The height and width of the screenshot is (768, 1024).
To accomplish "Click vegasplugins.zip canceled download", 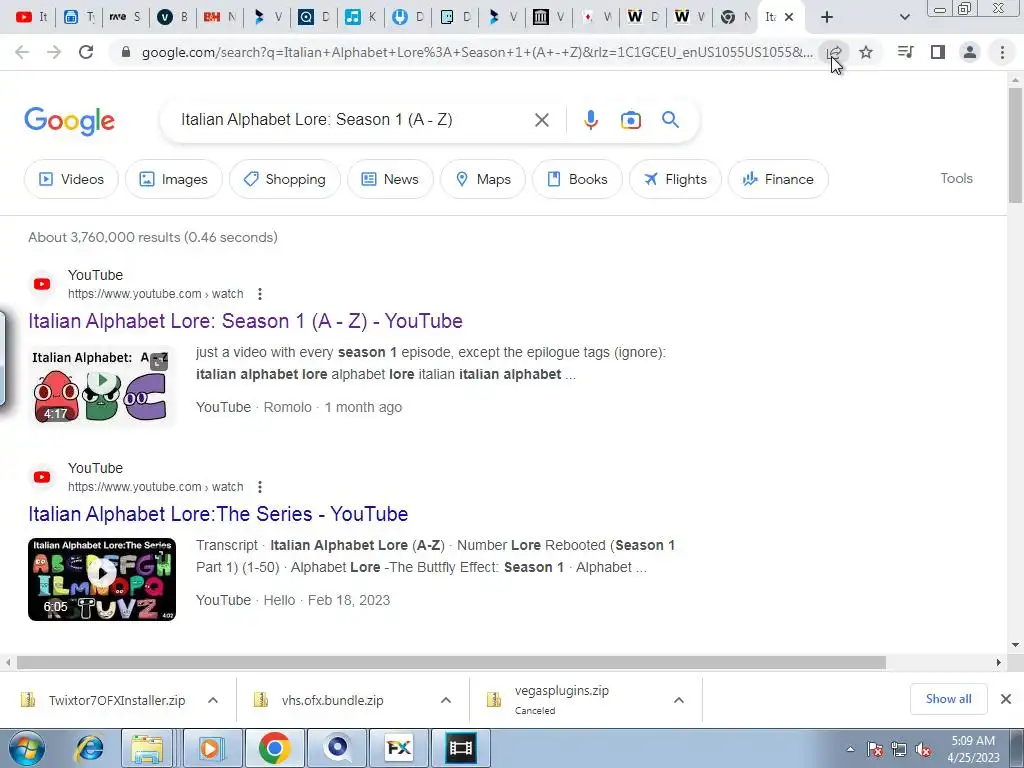I will pyautogui.click(x=549, y=699).
